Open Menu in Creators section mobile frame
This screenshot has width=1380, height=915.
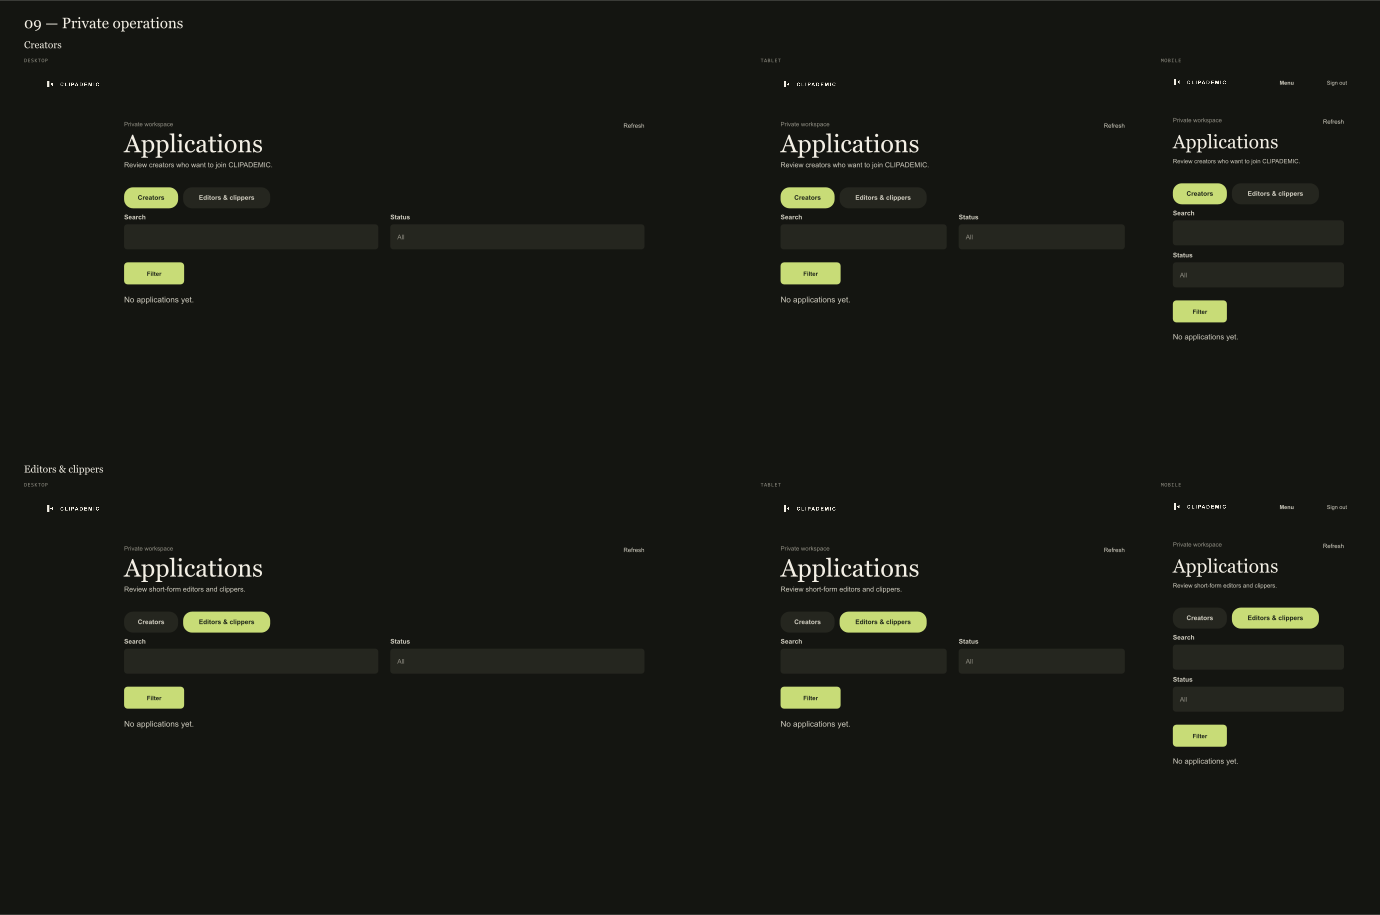(x=1286, y=83)
